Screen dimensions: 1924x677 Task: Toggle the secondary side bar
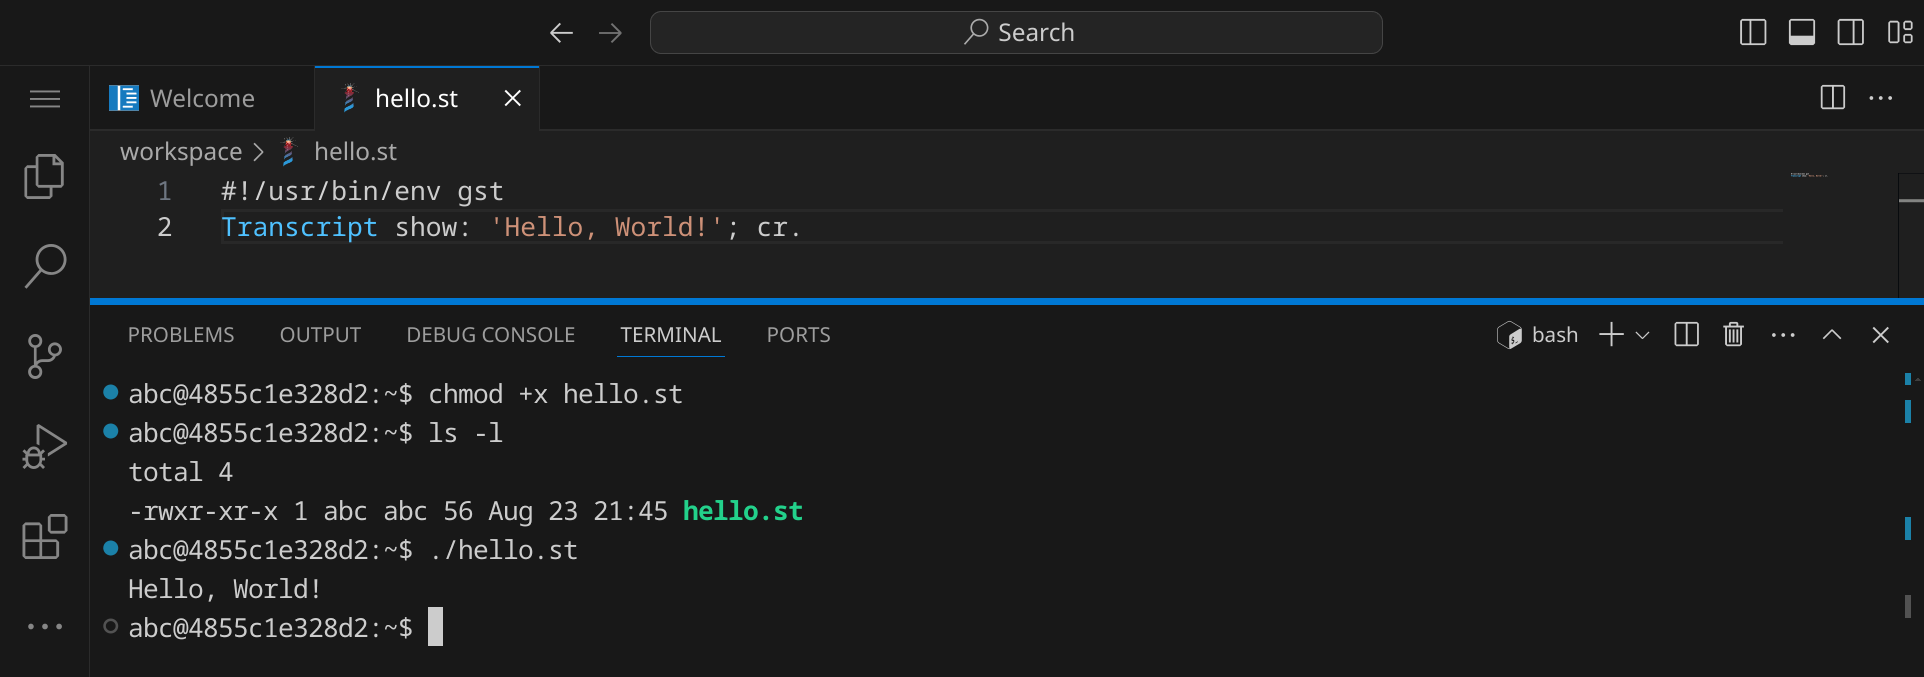click(x=1850, y=33)
